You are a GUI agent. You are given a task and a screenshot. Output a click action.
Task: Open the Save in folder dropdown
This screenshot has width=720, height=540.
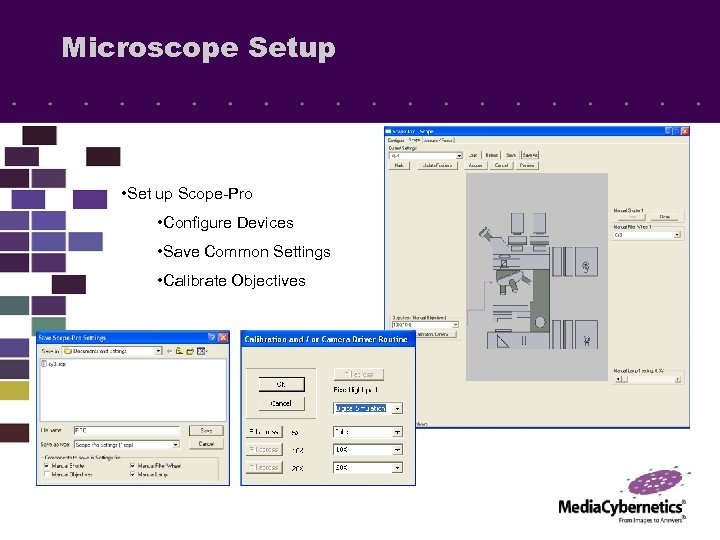pyautogui.click(x=158, y=351)
